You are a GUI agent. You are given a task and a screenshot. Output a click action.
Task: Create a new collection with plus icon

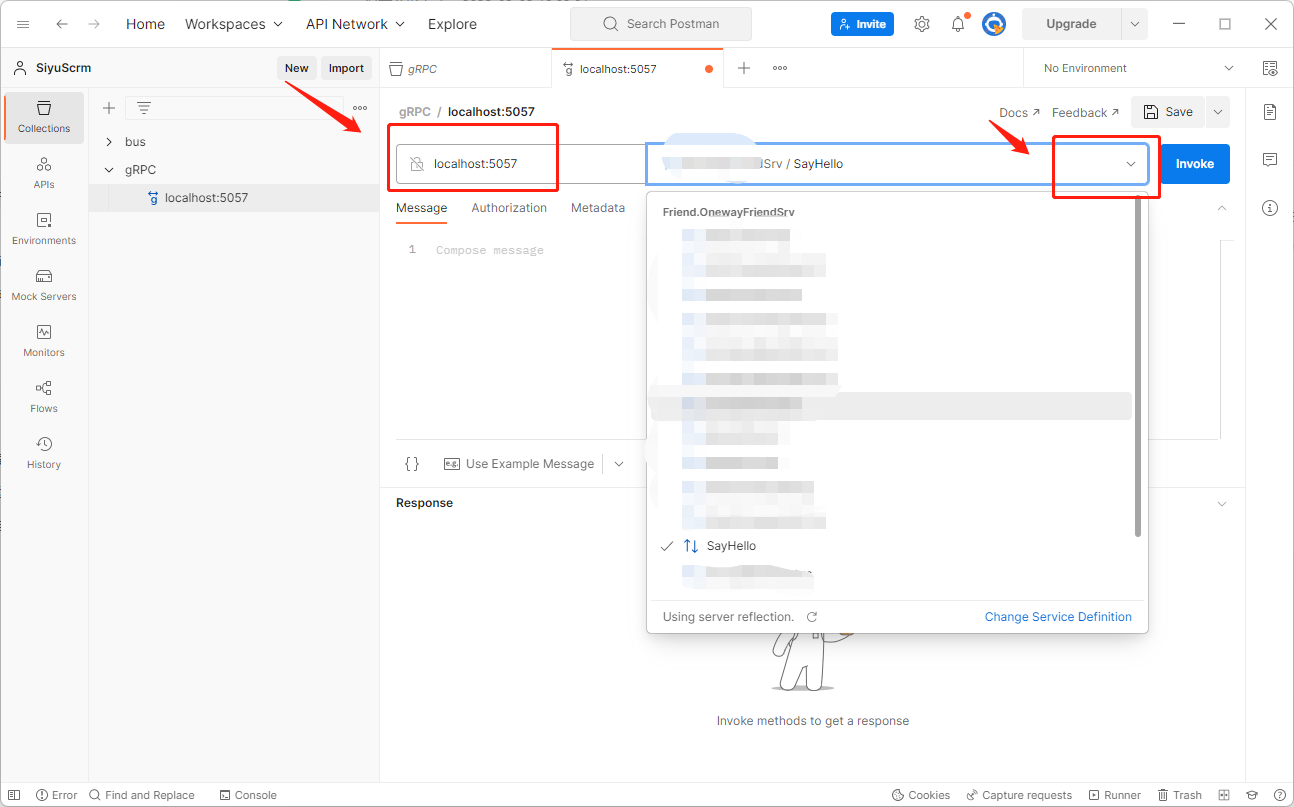[109, 108]
